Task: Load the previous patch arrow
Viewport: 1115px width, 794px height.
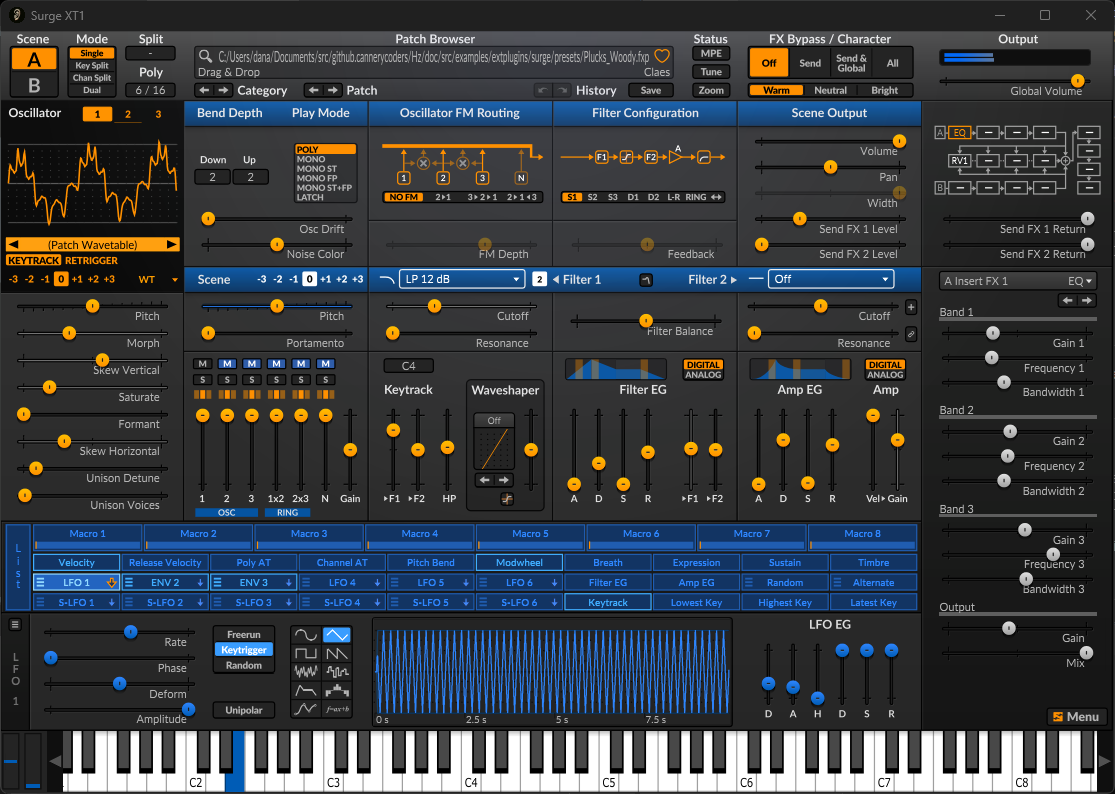Action: pyautogui.click(x=314, y=90)
